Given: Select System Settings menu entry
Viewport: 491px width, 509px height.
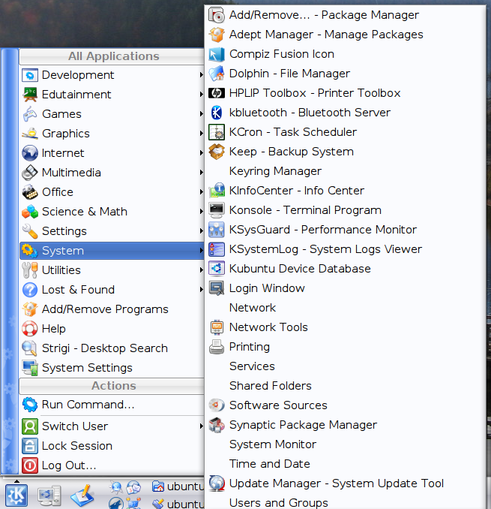Looking at the screenshot, I should click(x=112, y=368).
